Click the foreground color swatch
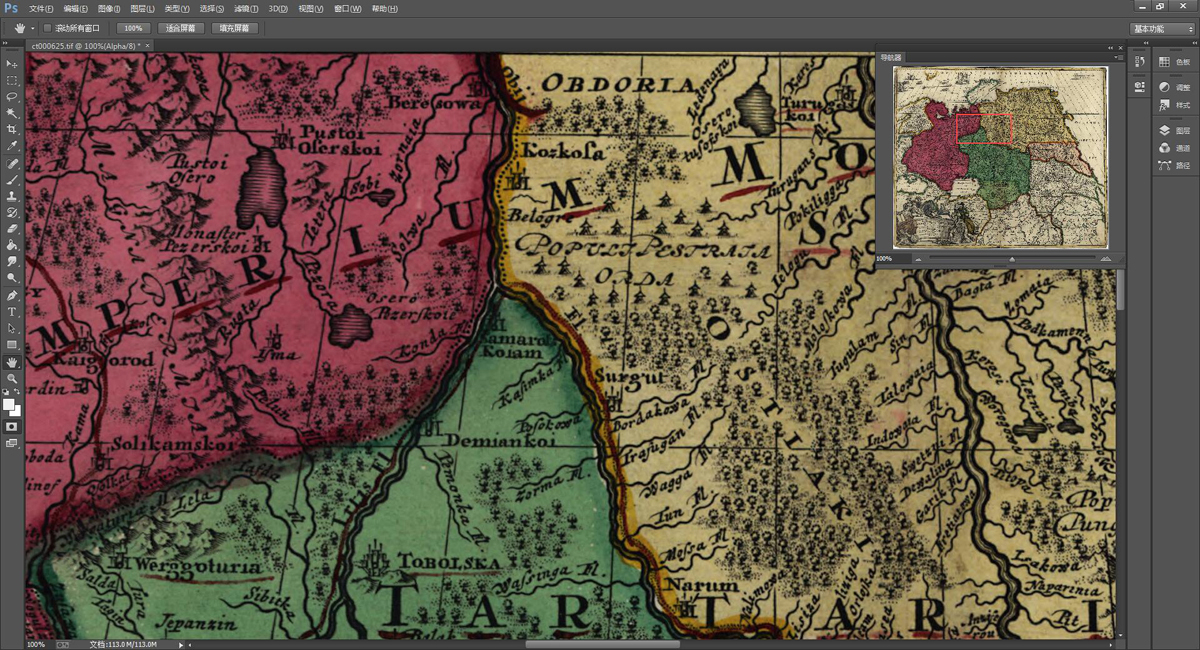The image size is (1200, 650). (9, 403)
